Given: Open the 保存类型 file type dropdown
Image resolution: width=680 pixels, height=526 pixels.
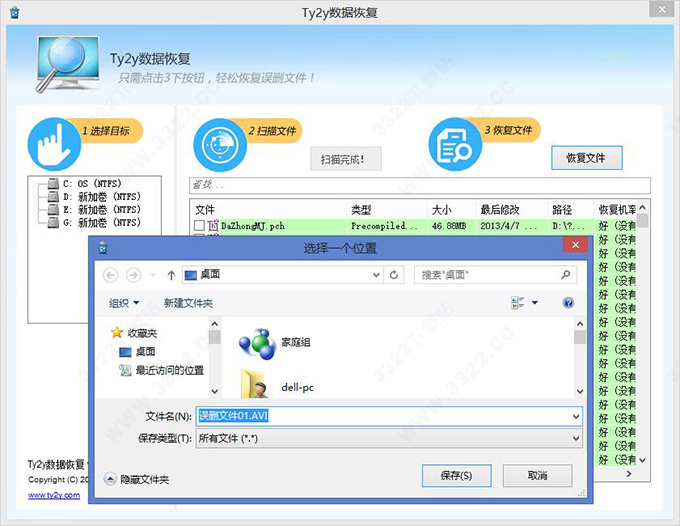Looking at the screenshot, I should coord(575,438).
